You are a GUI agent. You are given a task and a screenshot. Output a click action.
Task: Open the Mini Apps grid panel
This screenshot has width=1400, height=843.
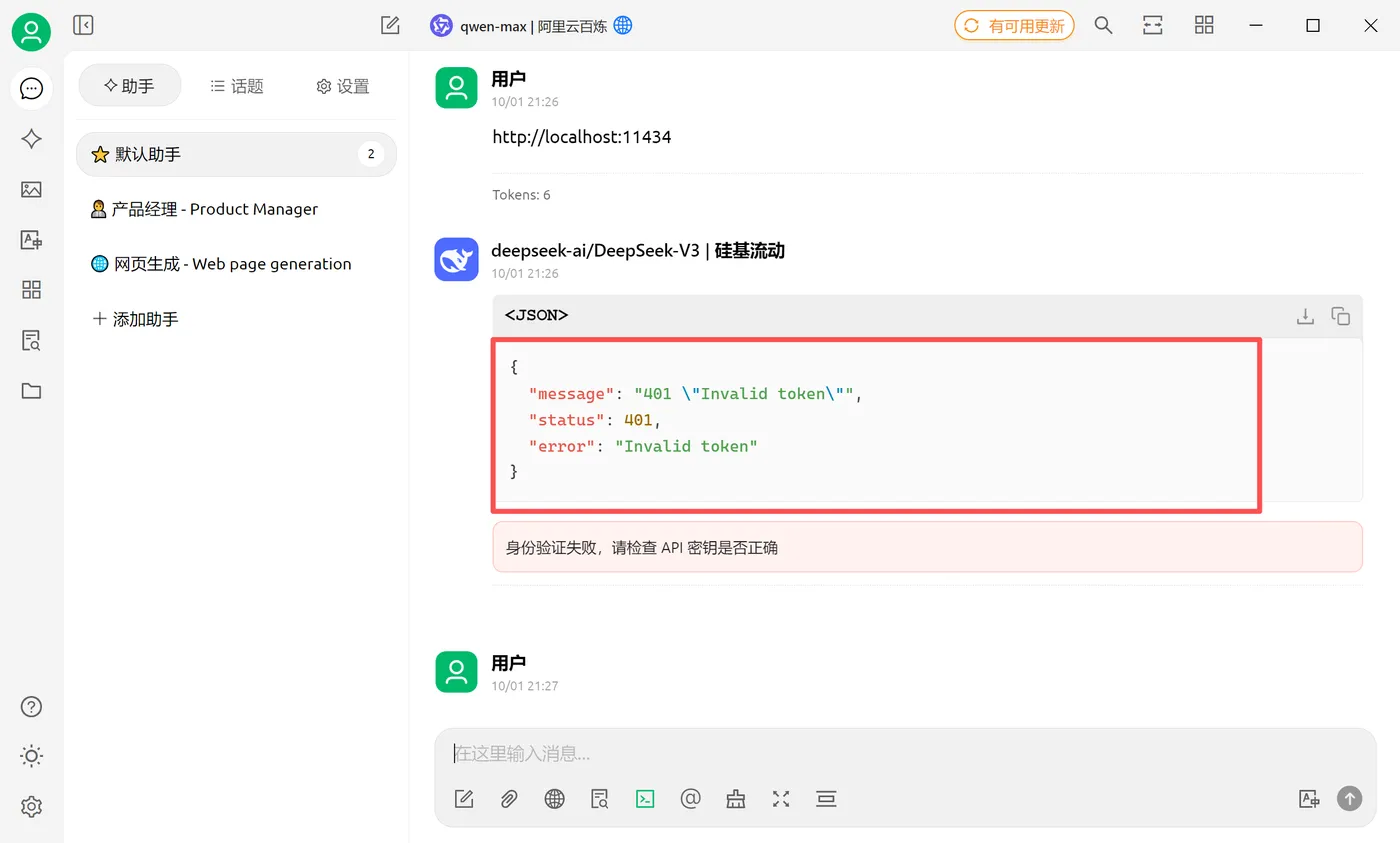(x=31, y=289)
